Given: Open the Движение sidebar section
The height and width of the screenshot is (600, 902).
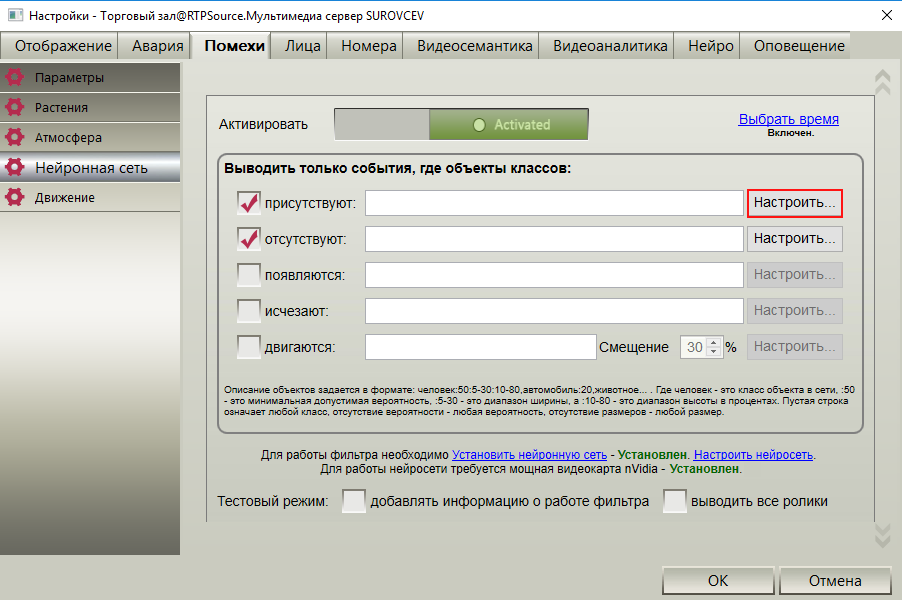Looking at the screenshot, I should 90,197.
